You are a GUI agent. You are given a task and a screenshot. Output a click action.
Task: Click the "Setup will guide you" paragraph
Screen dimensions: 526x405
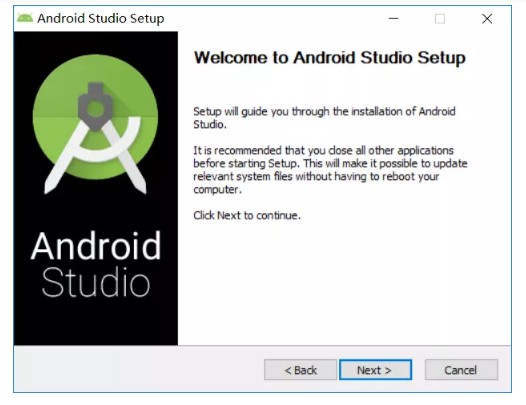324,117
